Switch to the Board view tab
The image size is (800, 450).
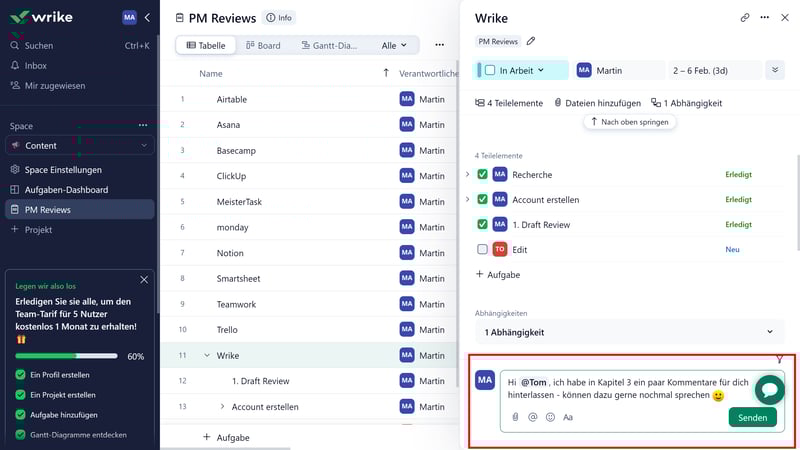(x=262, y=45)
